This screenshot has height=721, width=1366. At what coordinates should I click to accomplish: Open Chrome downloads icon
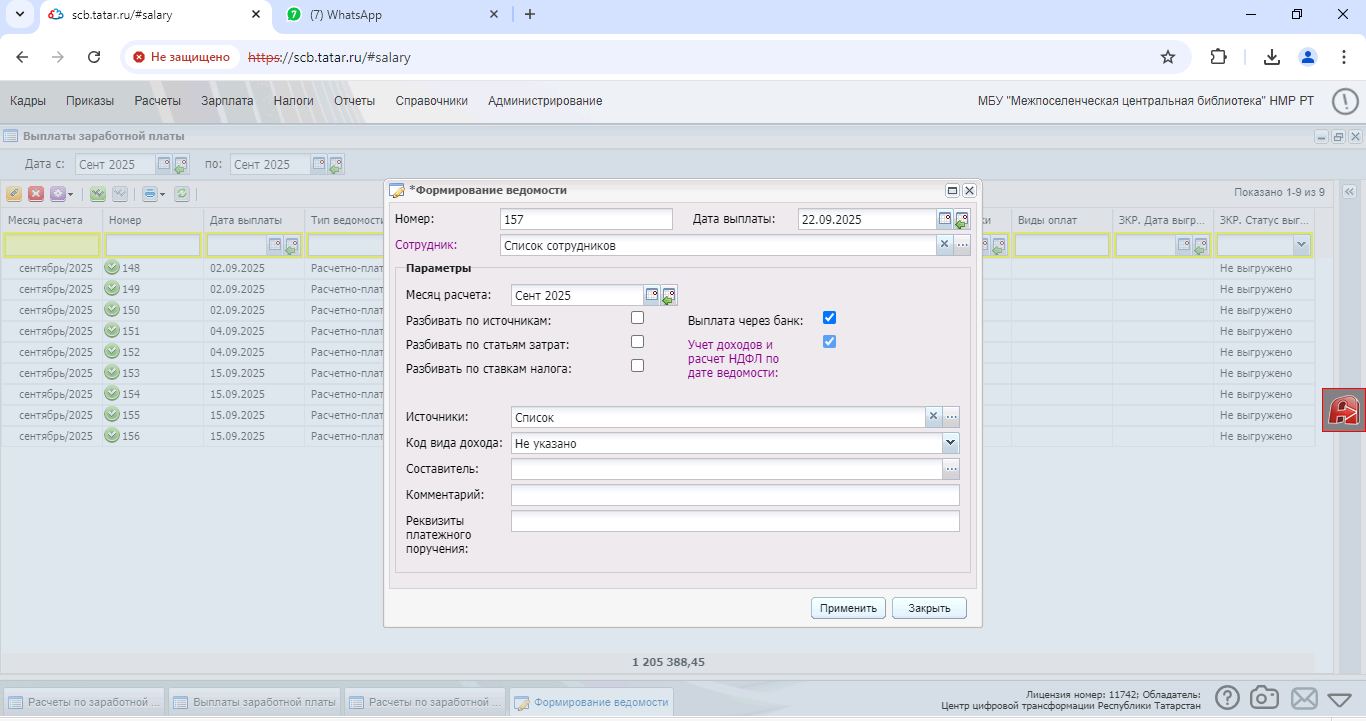1272,57
